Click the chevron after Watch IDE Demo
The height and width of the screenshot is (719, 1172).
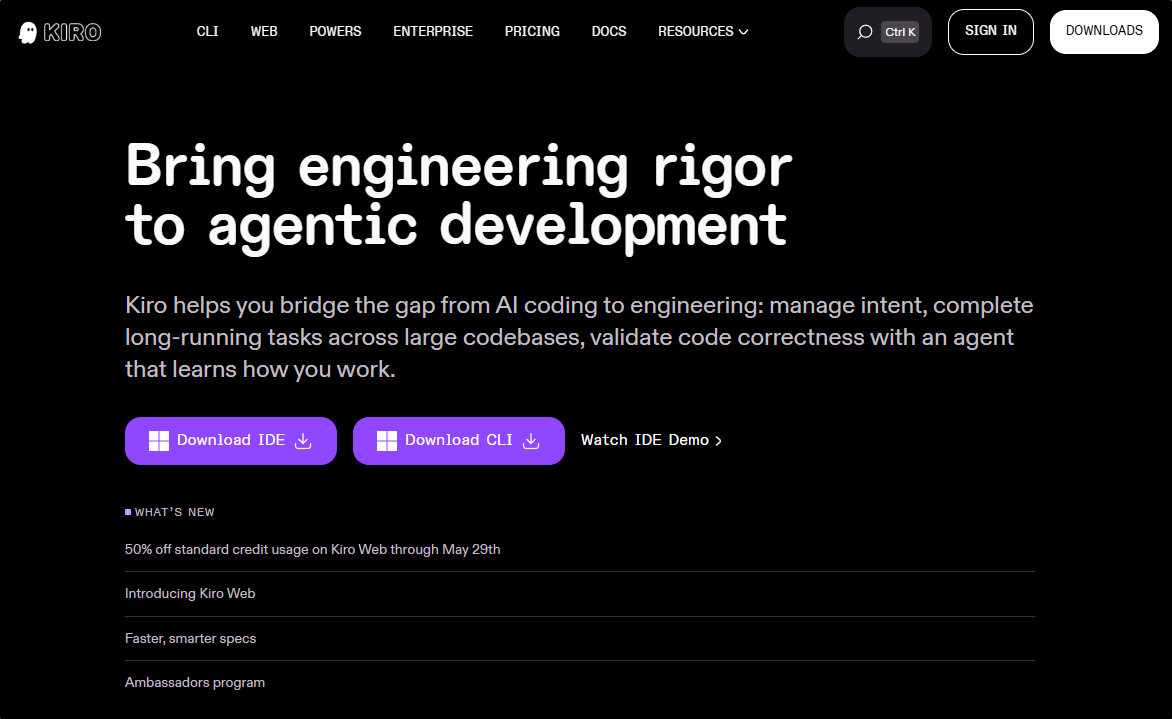click(x=718, y=441)
